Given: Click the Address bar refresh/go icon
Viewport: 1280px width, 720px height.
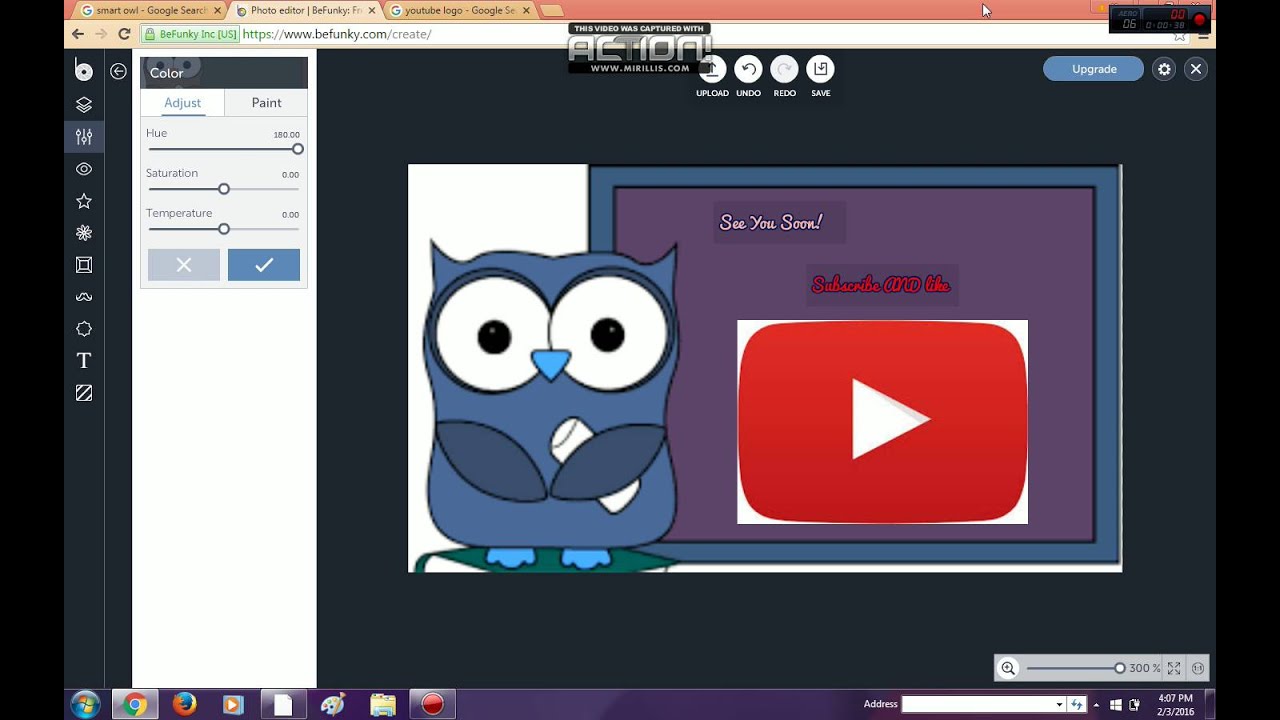Looking at the screenshot, I should point(1077,705).
